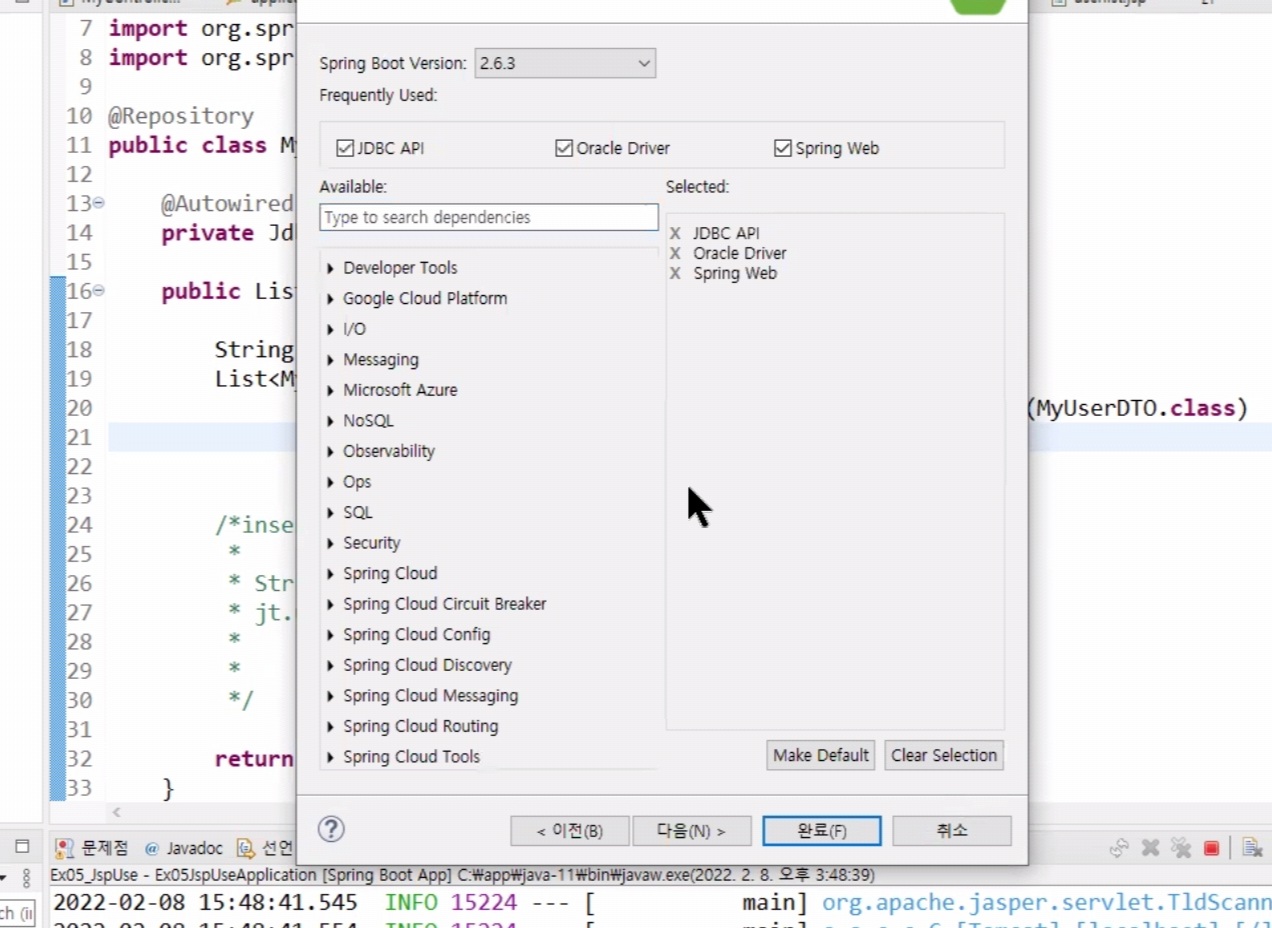Expand the Spring Cloud Routing category
The width and height of the screenshot is (1272, 928).
330,726
